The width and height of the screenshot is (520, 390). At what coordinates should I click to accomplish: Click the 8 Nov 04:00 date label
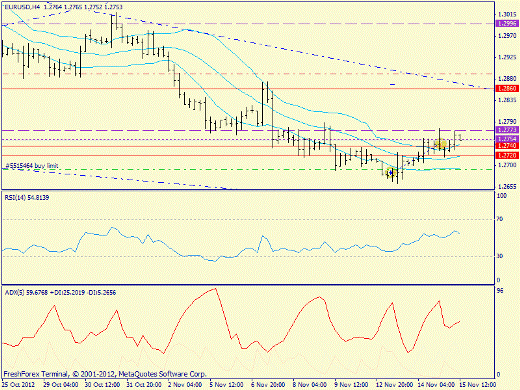pyautogui.click(x=310, y=384)
